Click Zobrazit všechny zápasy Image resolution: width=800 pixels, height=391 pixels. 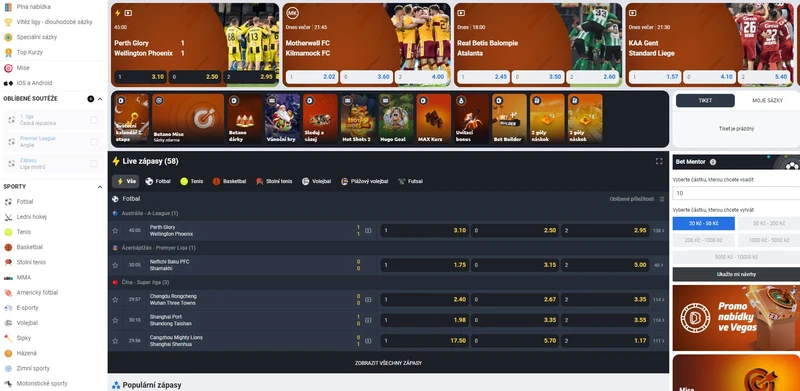click(x=388, y=363)
